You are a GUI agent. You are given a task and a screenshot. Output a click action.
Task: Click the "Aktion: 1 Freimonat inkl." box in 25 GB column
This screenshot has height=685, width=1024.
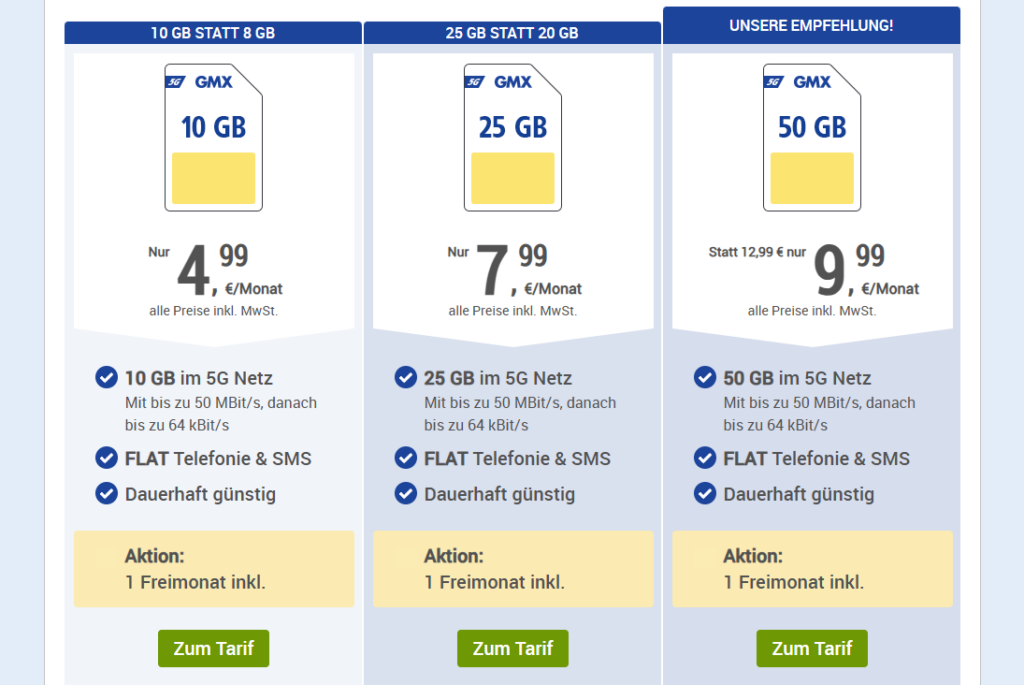click(x=513, y=568)
